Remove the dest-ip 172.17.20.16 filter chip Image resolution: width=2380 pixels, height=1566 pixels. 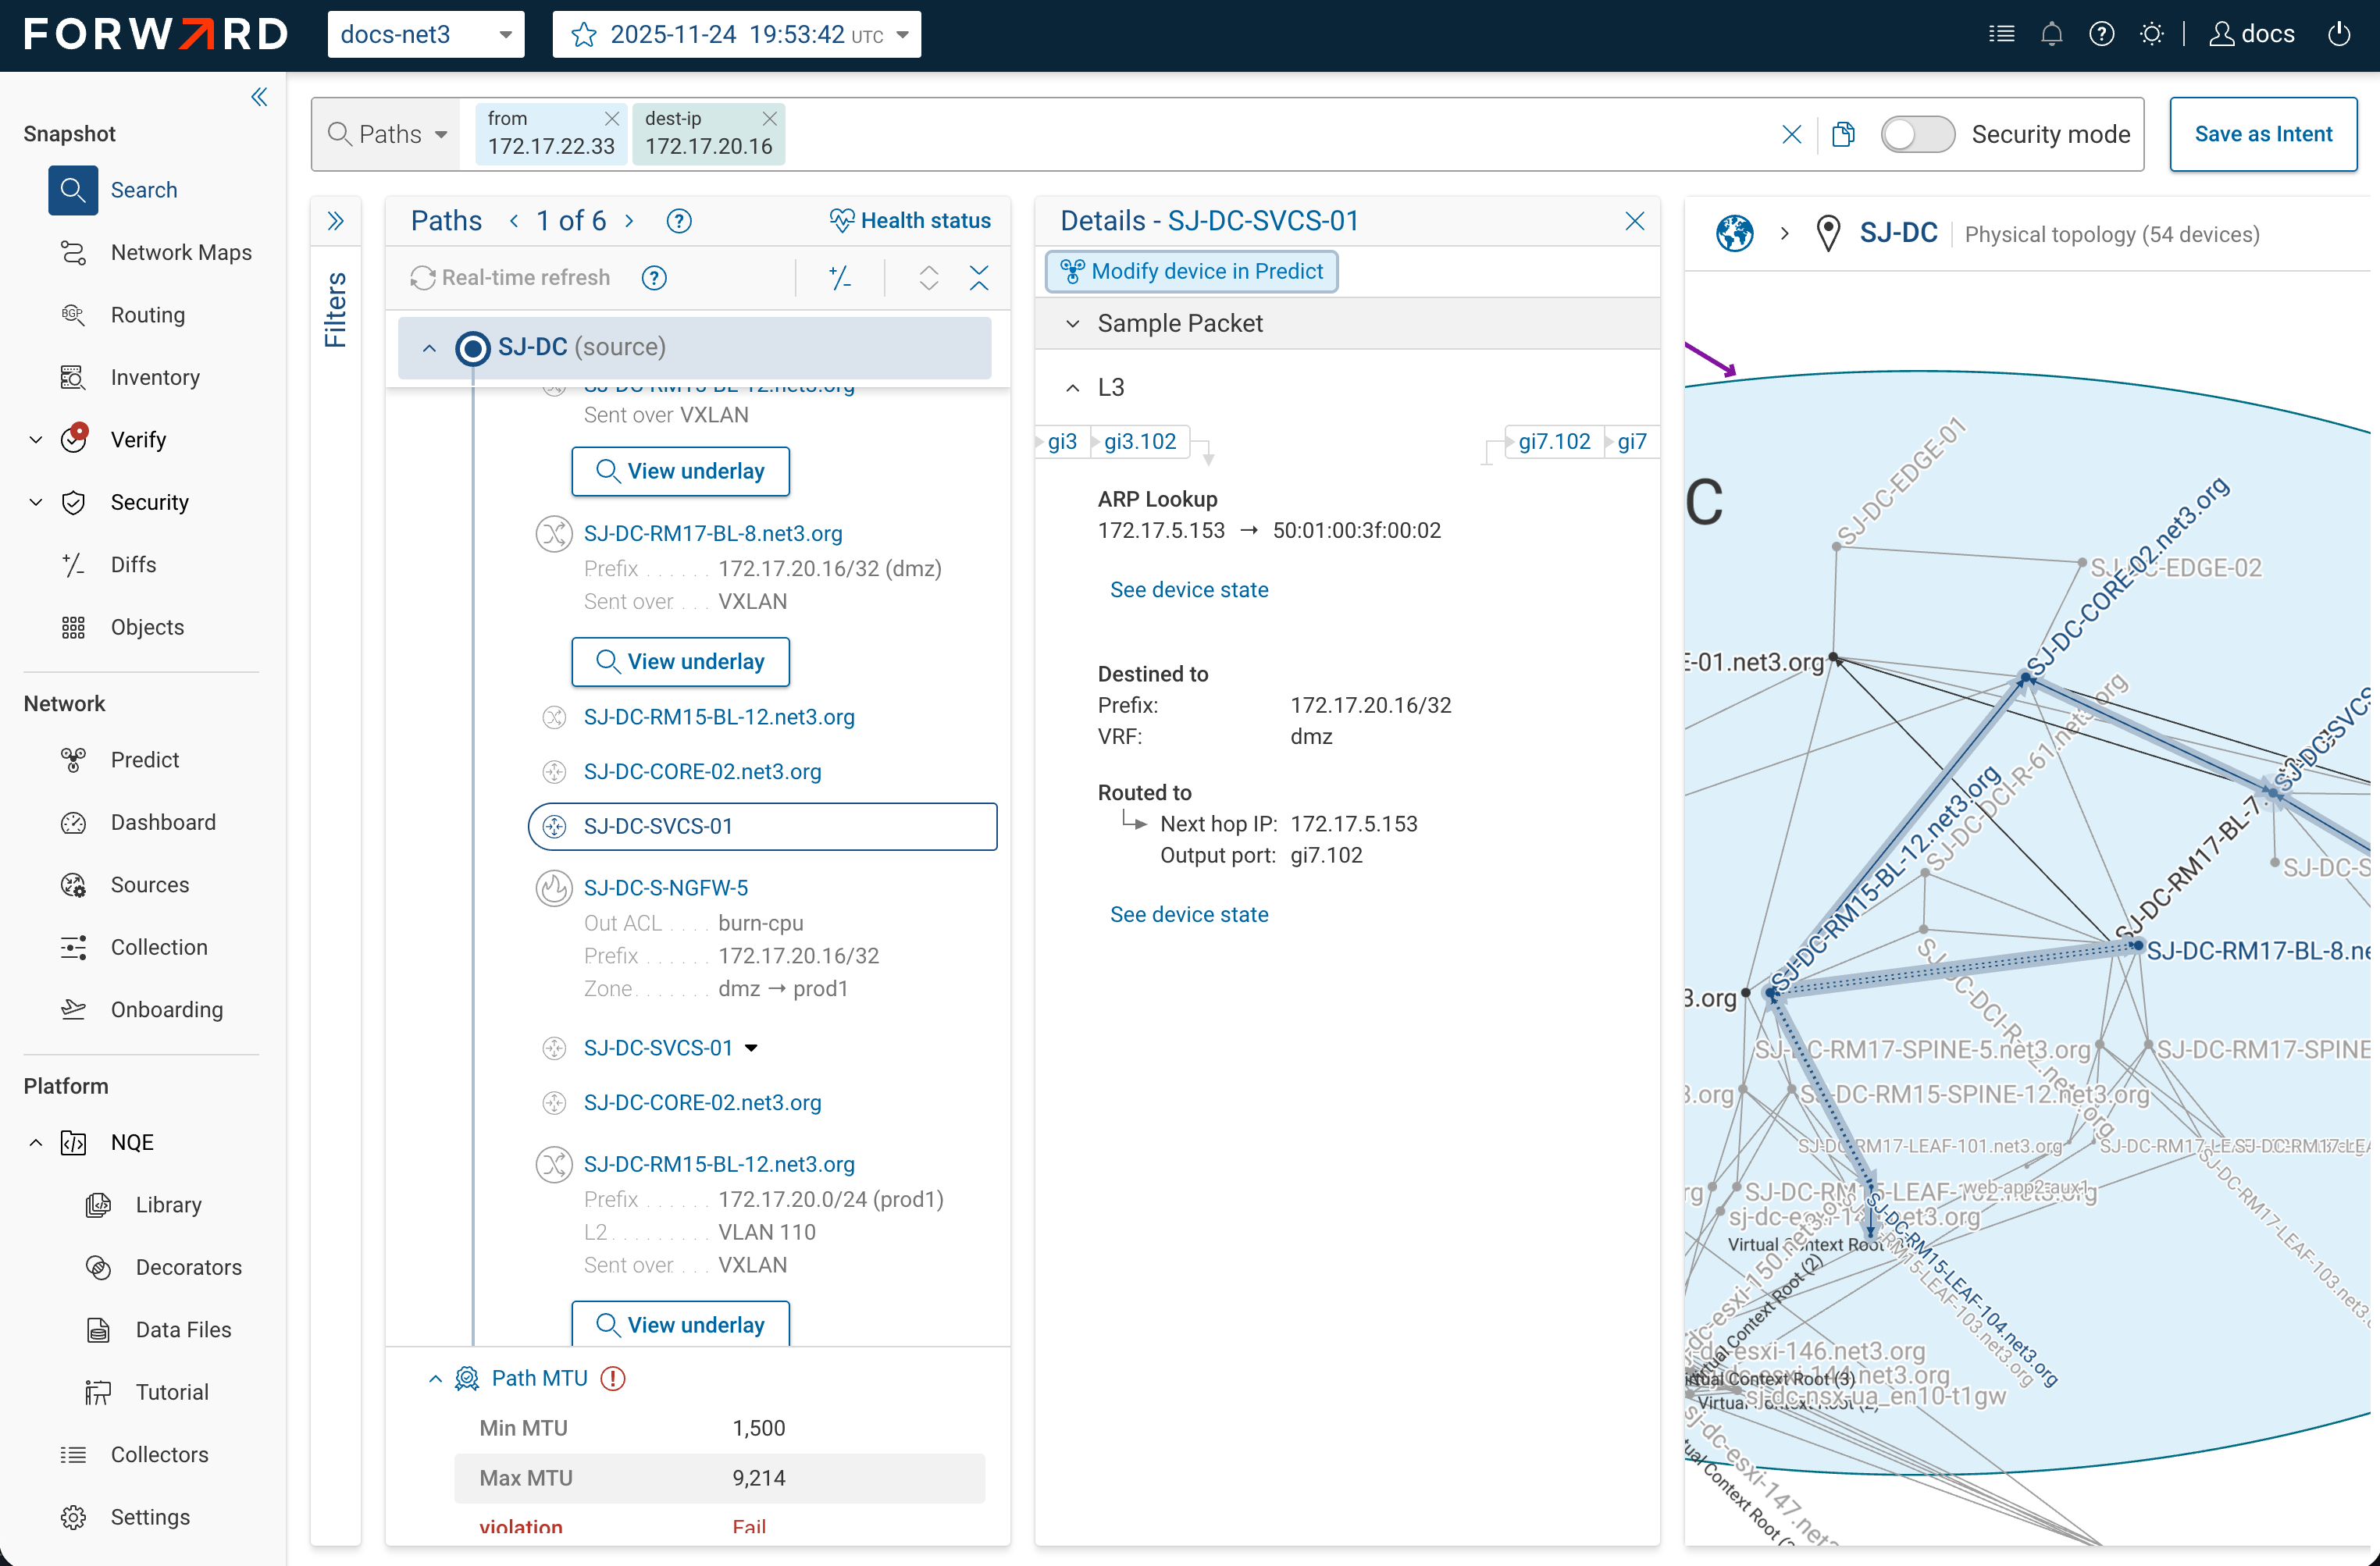tap(769, 118)
